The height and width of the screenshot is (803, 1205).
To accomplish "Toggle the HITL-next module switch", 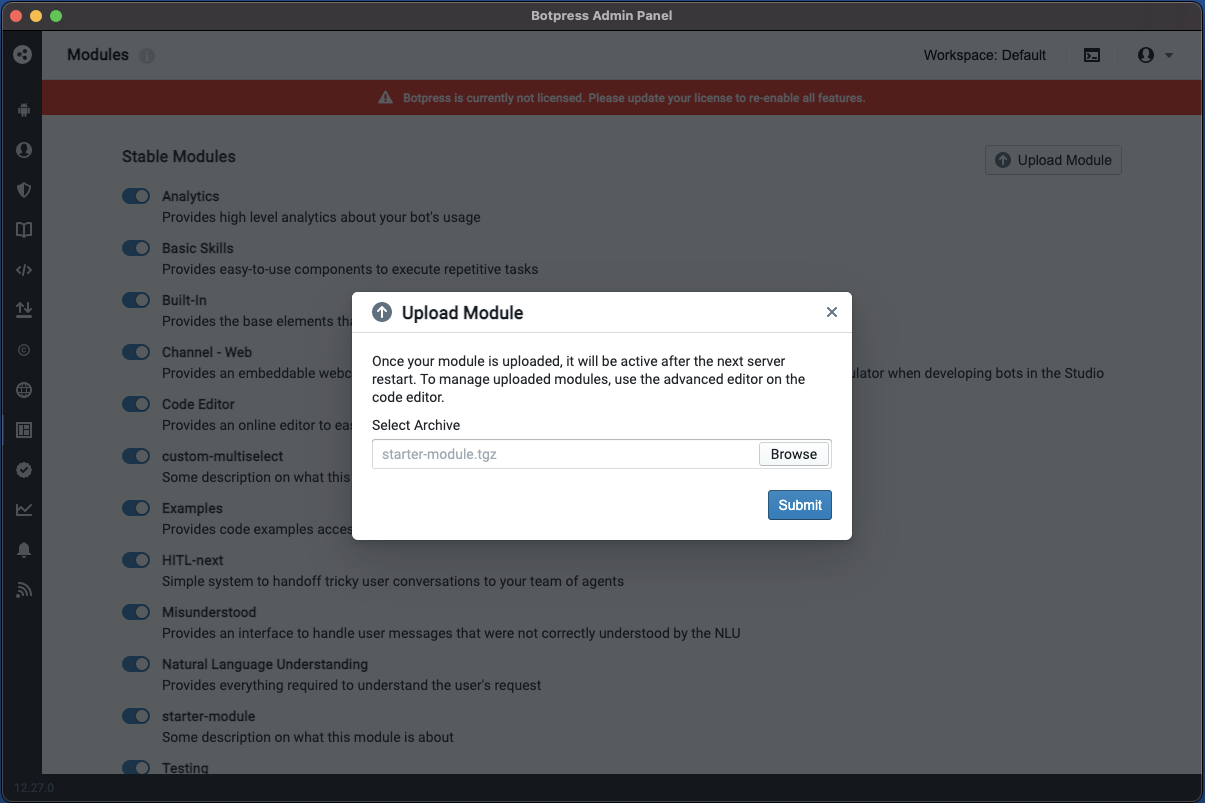I will click(136, 560).
